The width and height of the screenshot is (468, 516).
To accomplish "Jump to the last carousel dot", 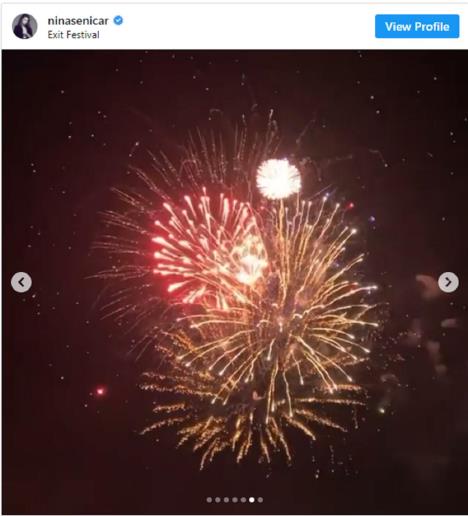I will (260, 500).
